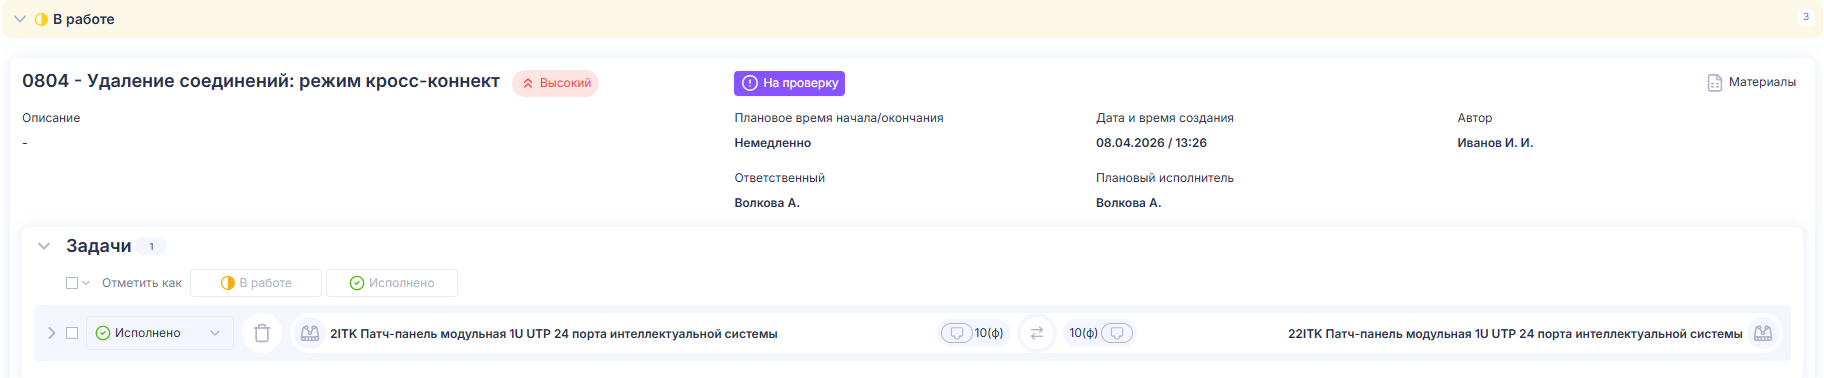Open the select-all checkbox dropdown arrow
This screenshot has height=378, width=1824.
coord(86,283)
